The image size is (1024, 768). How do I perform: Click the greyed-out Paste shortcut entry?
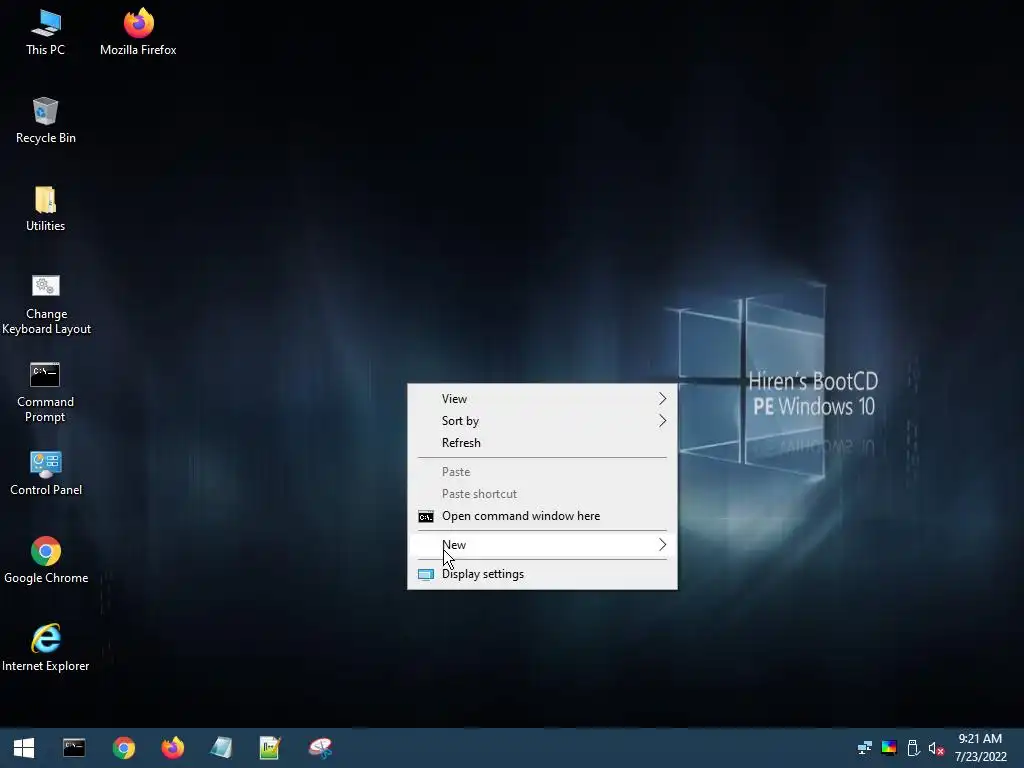pyautogui.click(x=542, y=494)
